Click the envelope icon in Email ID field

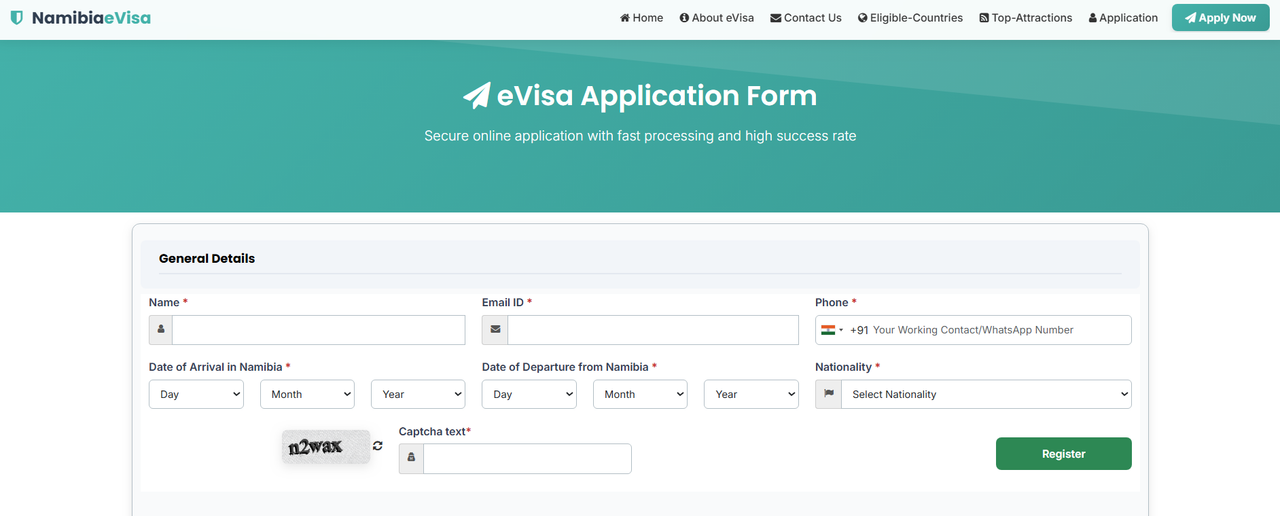coord(495,330)
